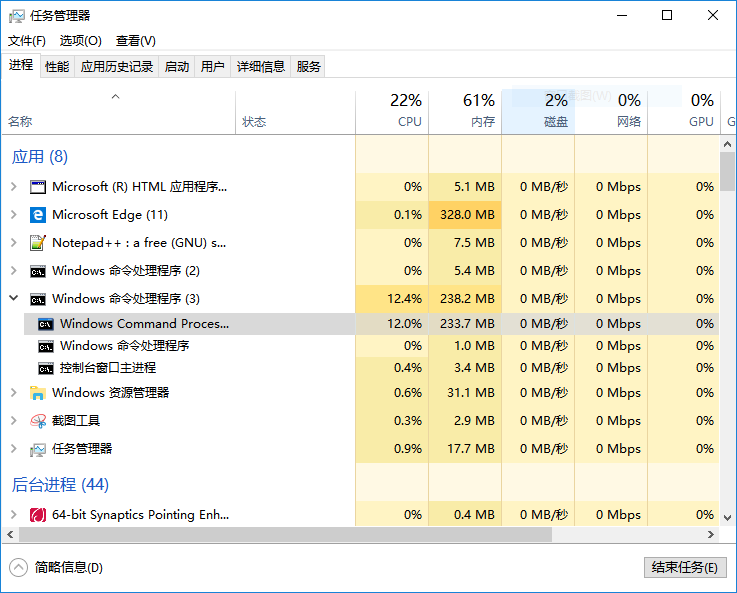Click the Notepad++ app icon
The width and height of the screenshot is (737, 593).
pyautogui.click(x=38, y=243)
